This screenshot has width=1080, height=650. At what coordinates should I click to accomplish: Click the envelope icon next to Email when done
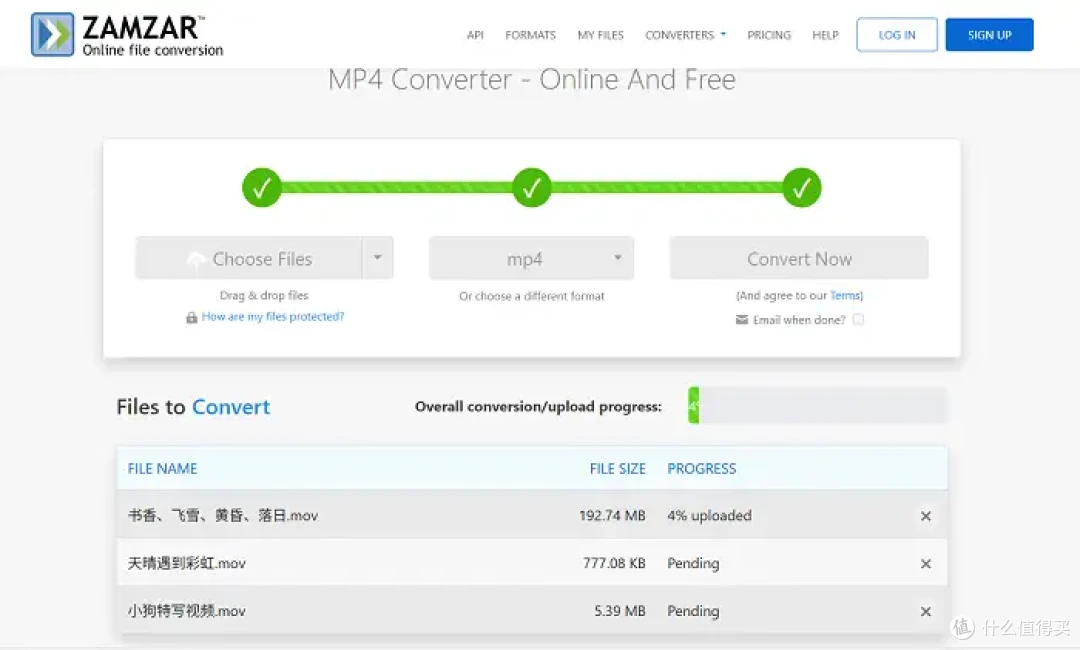tap(742, 319)
